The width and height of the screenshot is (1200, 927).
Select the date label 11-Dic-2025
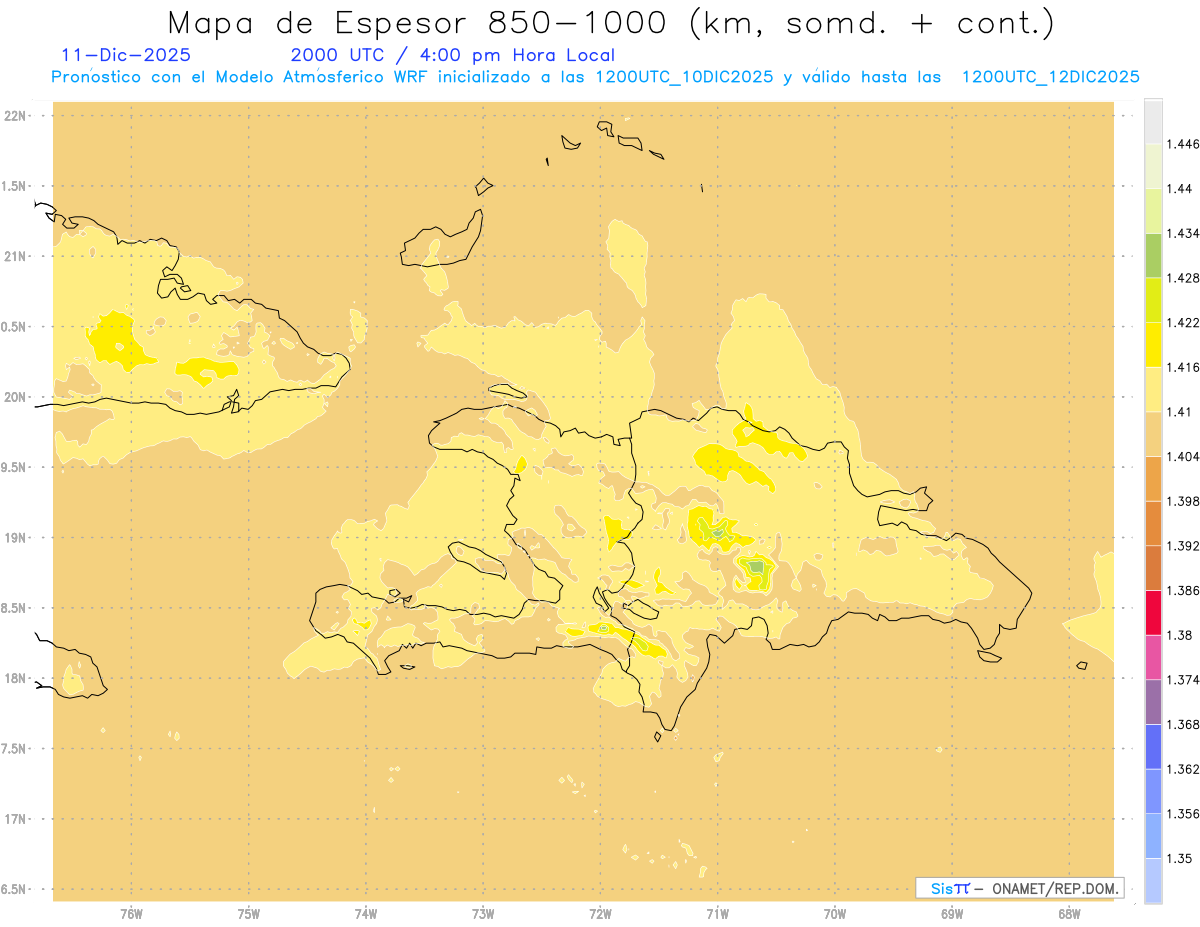(x=126, y=55)
